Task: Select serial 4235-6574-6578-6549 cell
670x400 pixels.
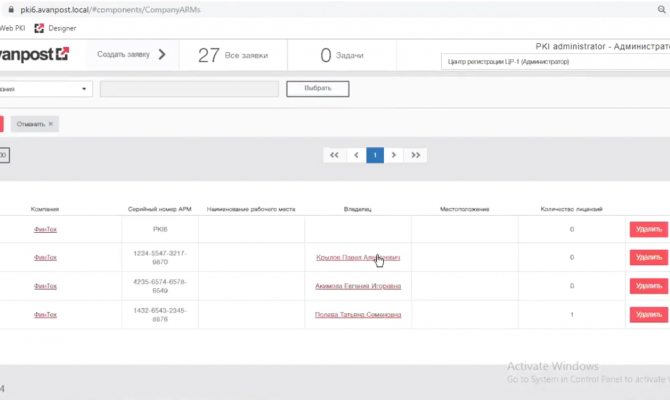Action: pyautogui.click(x=160, y=286)
